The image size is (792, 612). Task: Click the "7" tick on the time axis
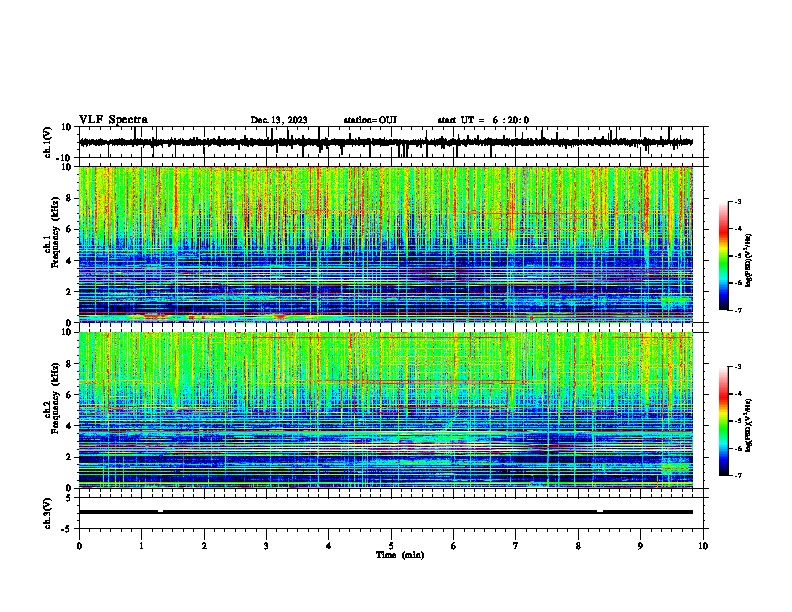coord(516,546)
